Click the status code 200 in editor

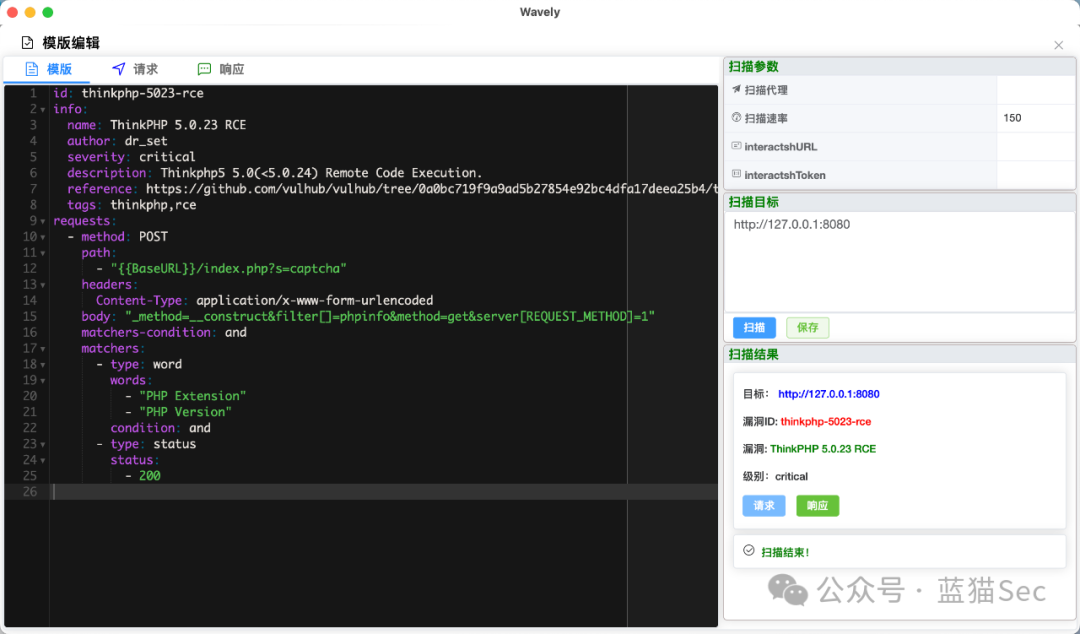149,476
